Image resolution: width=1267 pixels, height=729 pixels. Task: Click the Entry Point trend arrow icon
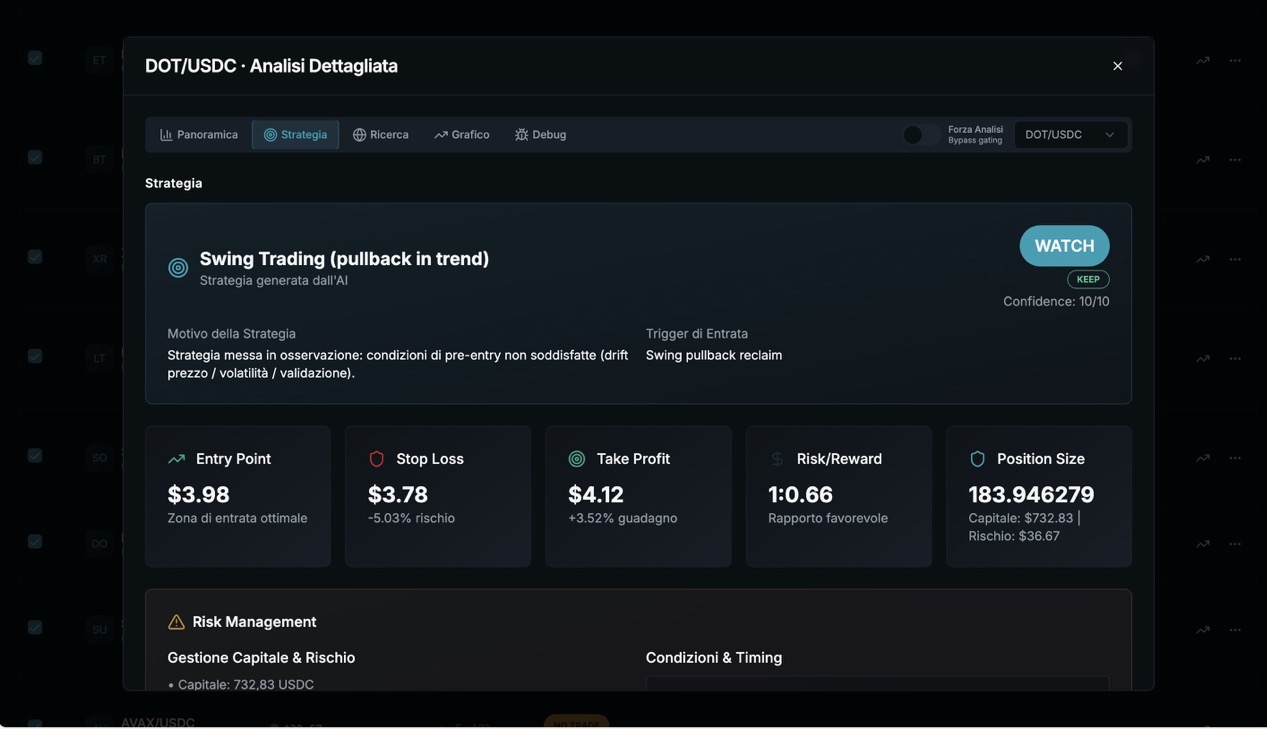(177, 459)
